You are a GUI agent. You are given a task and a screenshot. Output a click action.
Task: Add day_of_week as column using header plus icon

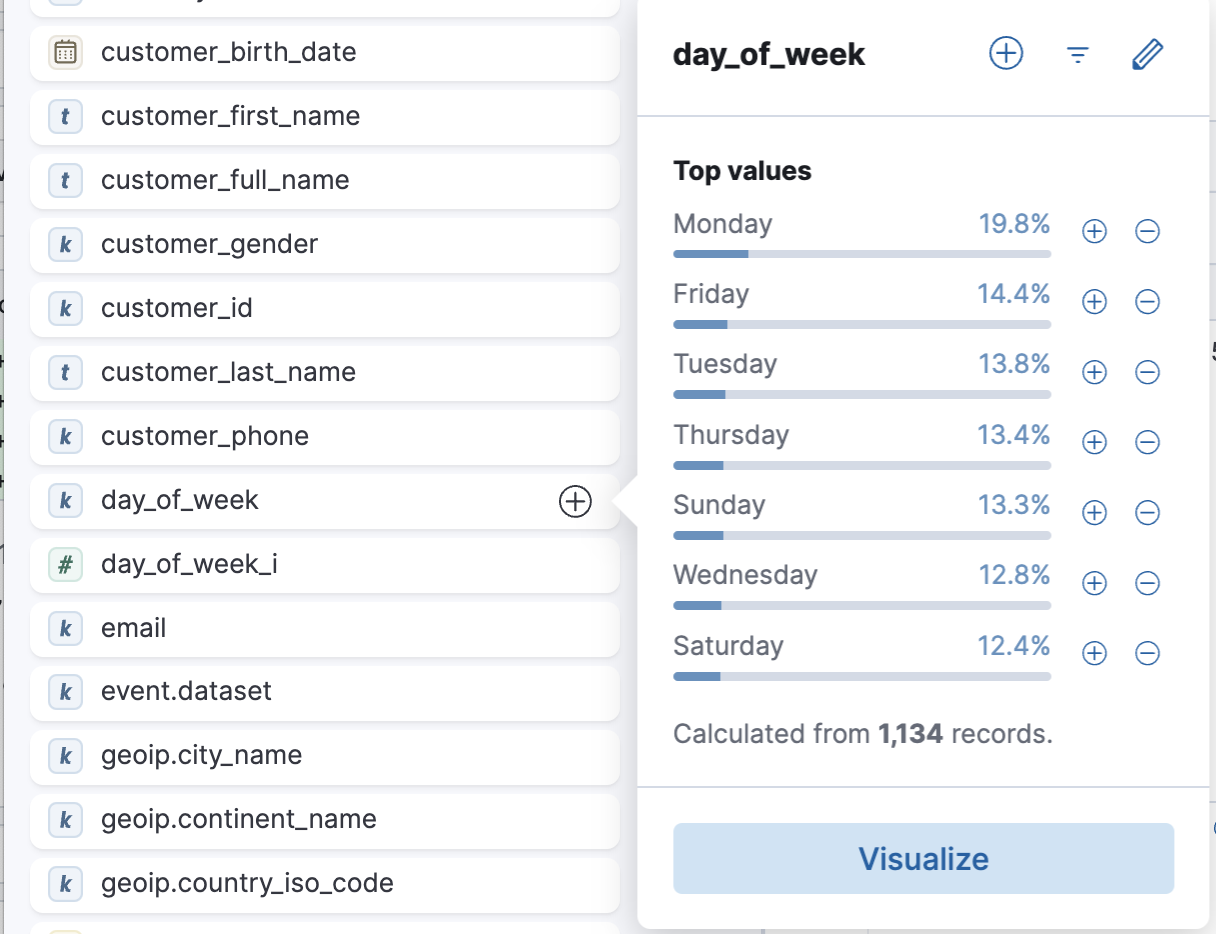(1005, 53)
